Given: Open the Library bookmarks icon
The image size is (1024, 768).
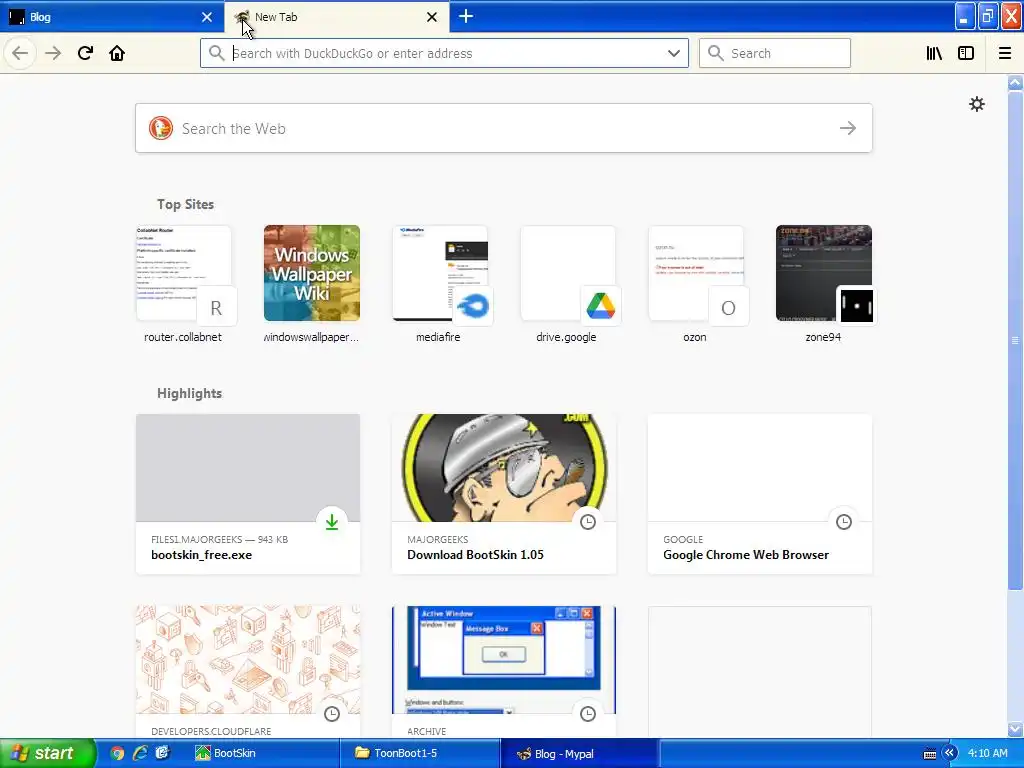Looking at the screenshot, I should click(934, 53).
